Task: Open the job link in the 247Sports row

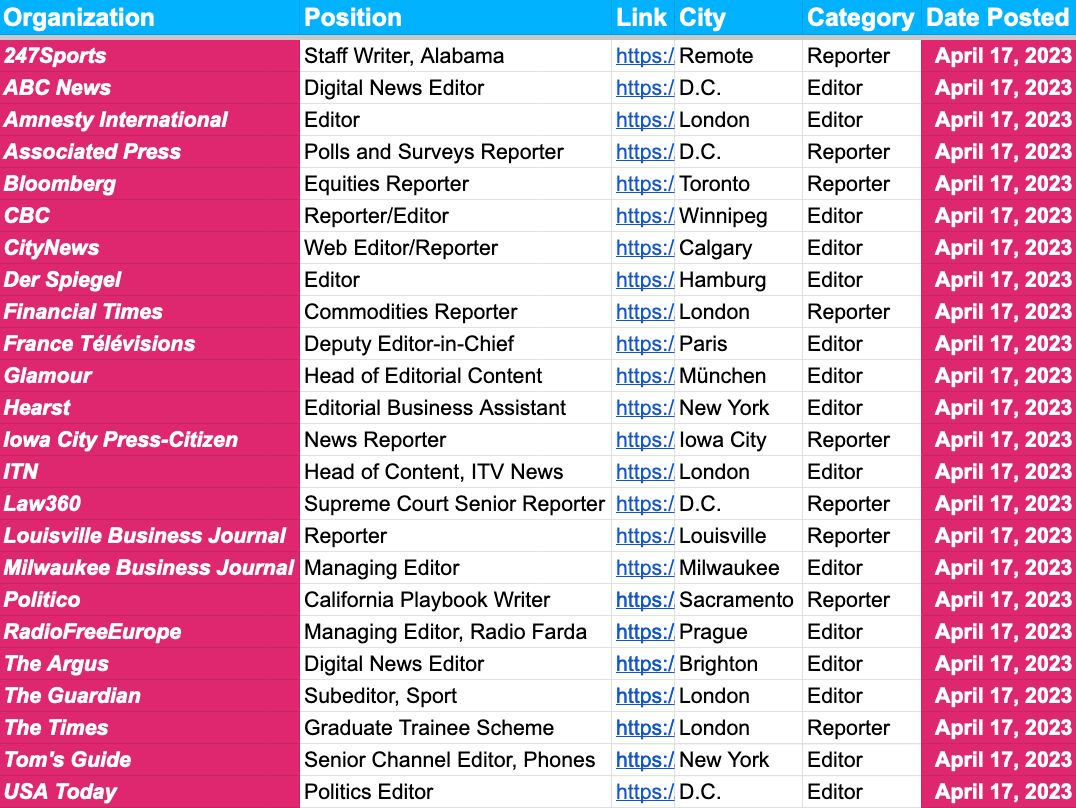Action: click(644, 56)
